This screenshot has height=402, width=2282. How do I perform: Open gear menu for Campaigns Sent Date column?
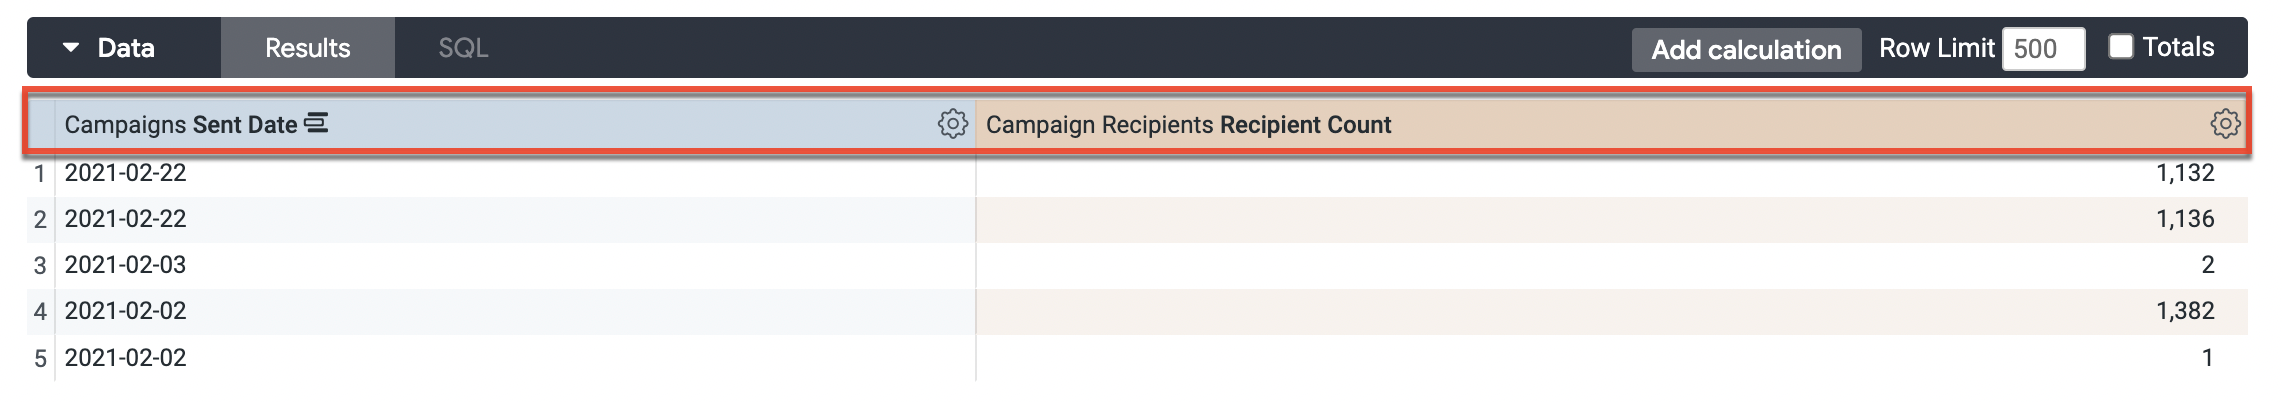pos(952,124)
